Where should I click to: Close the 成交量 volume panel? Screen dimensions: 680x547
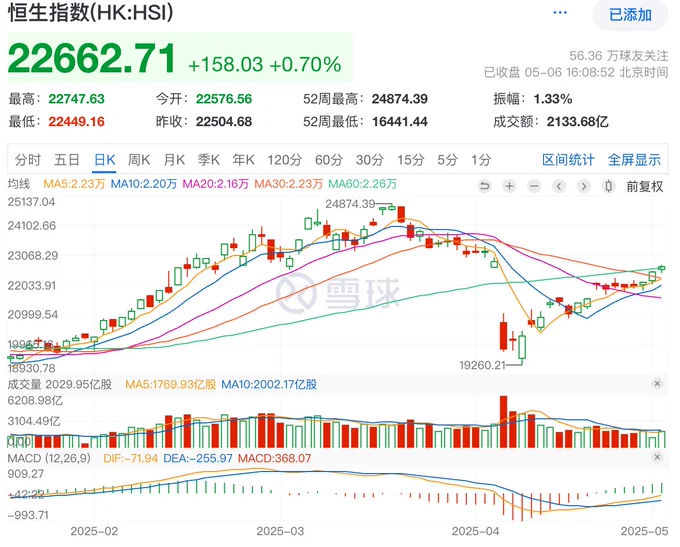click(657, 383)
